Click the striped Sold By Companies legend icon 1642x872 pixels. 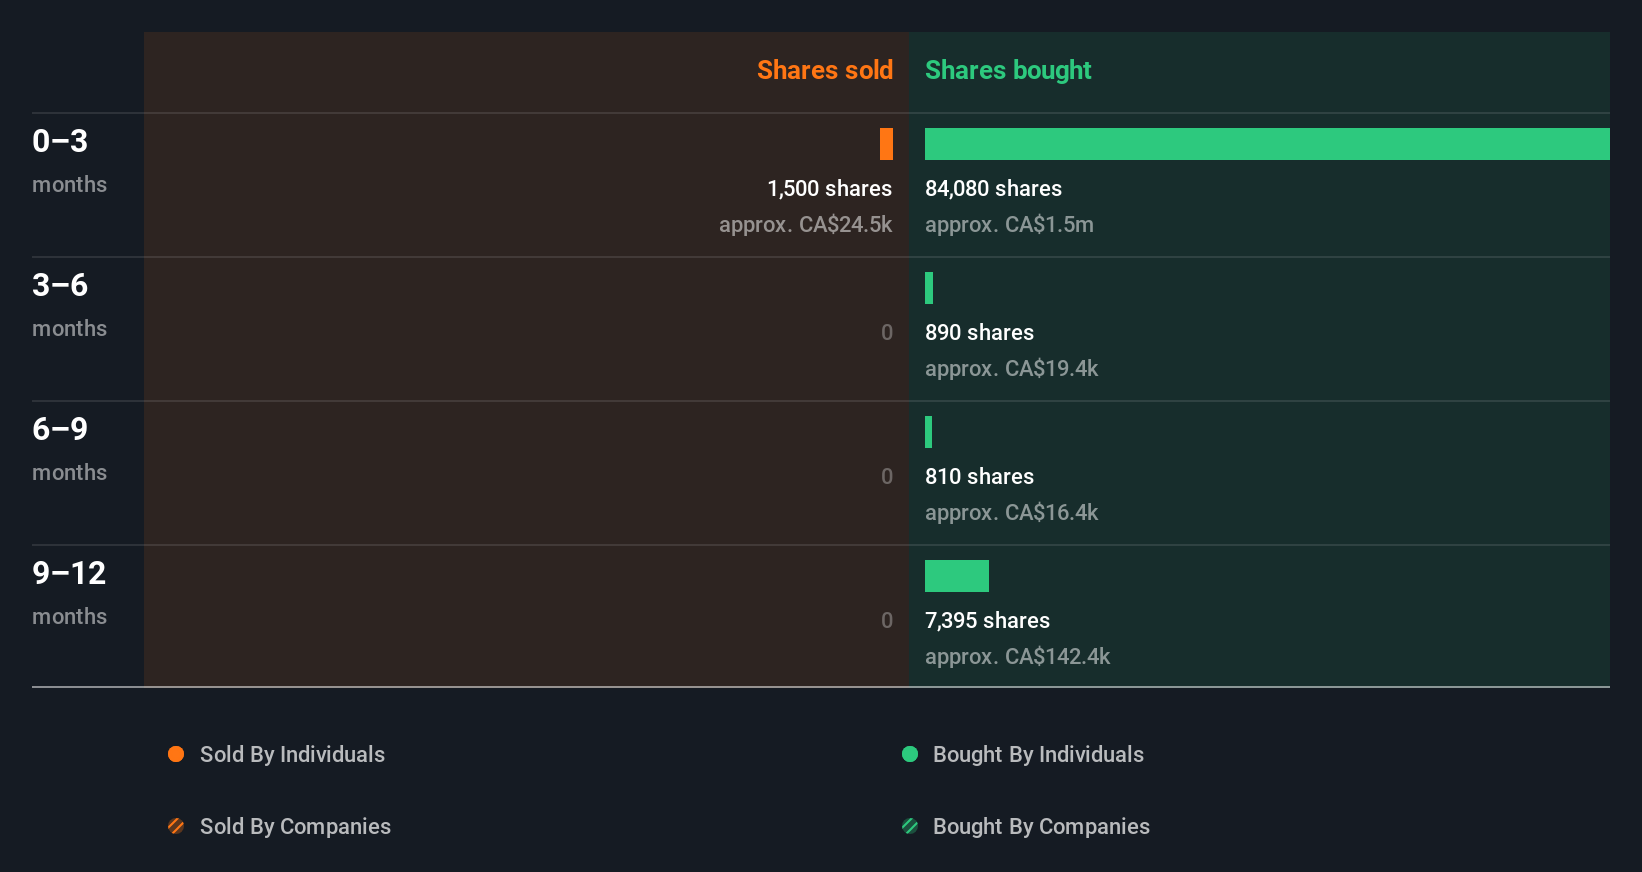click(x=176, y=826)
